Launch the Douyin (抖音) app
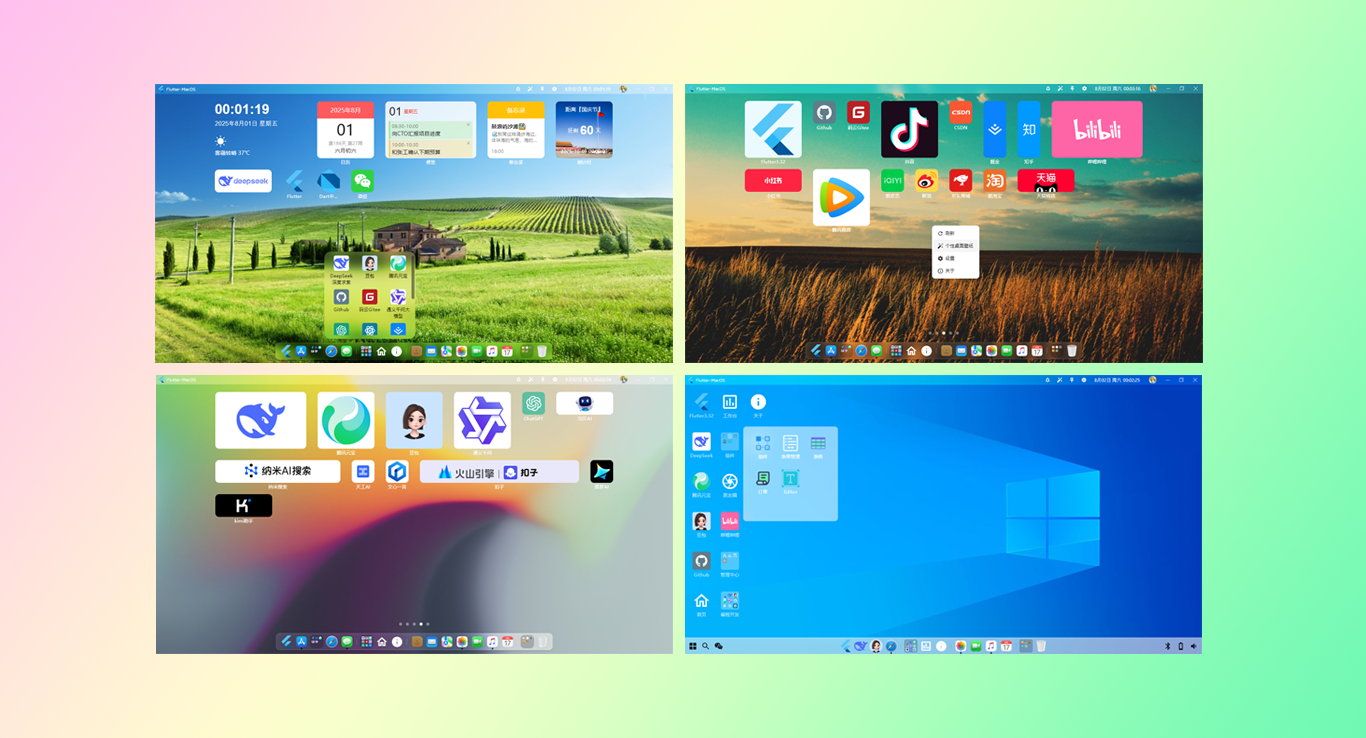 click(909, 128)
